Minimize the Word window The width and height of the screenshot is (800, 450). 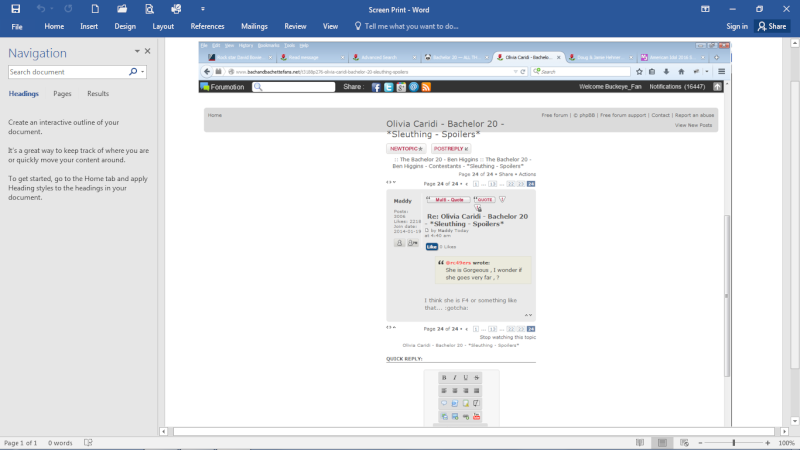coord(733,9)
